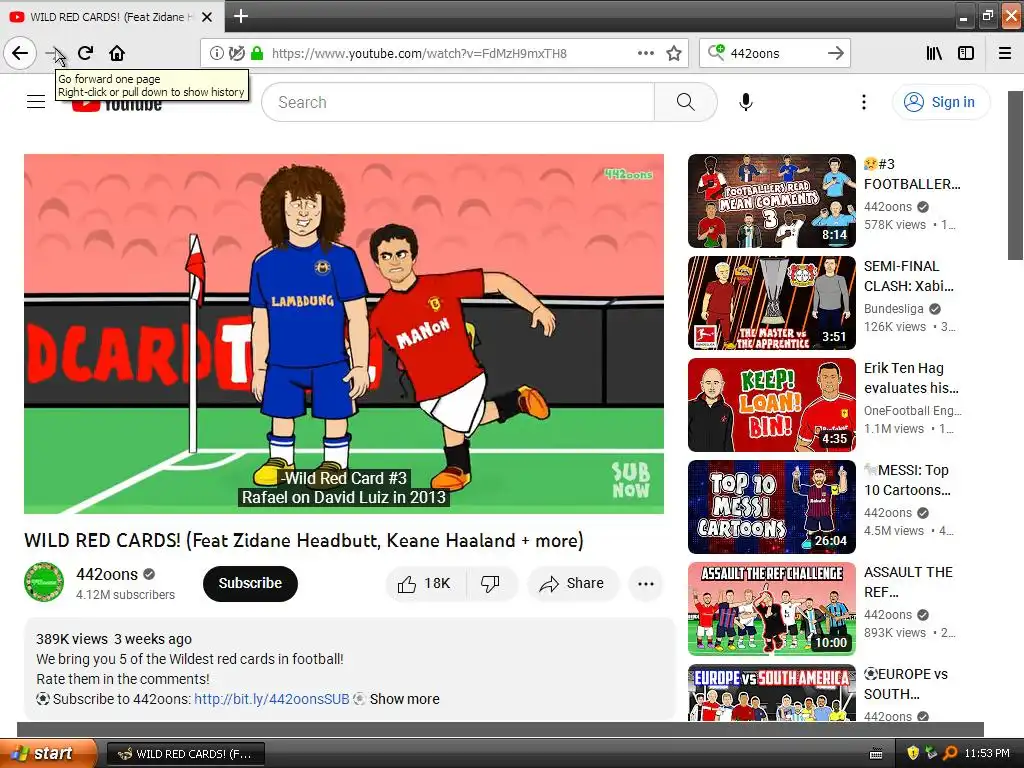The height and width of the screenshot is (768, 1024).
Task: Open 'ASSAULT THE REF...' video title
Action: pyautogui.click(x=908, y=582)
